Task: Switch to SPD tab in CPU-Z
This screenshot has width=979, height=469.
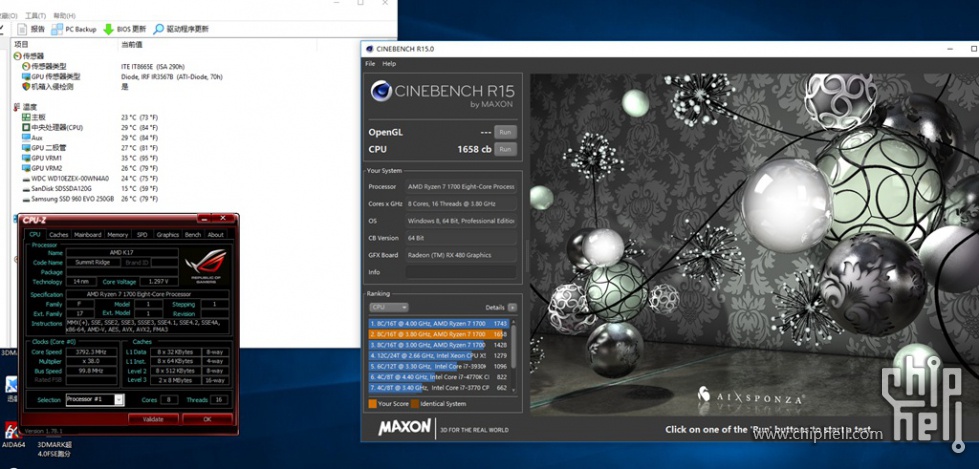Action: pos(142,235)
